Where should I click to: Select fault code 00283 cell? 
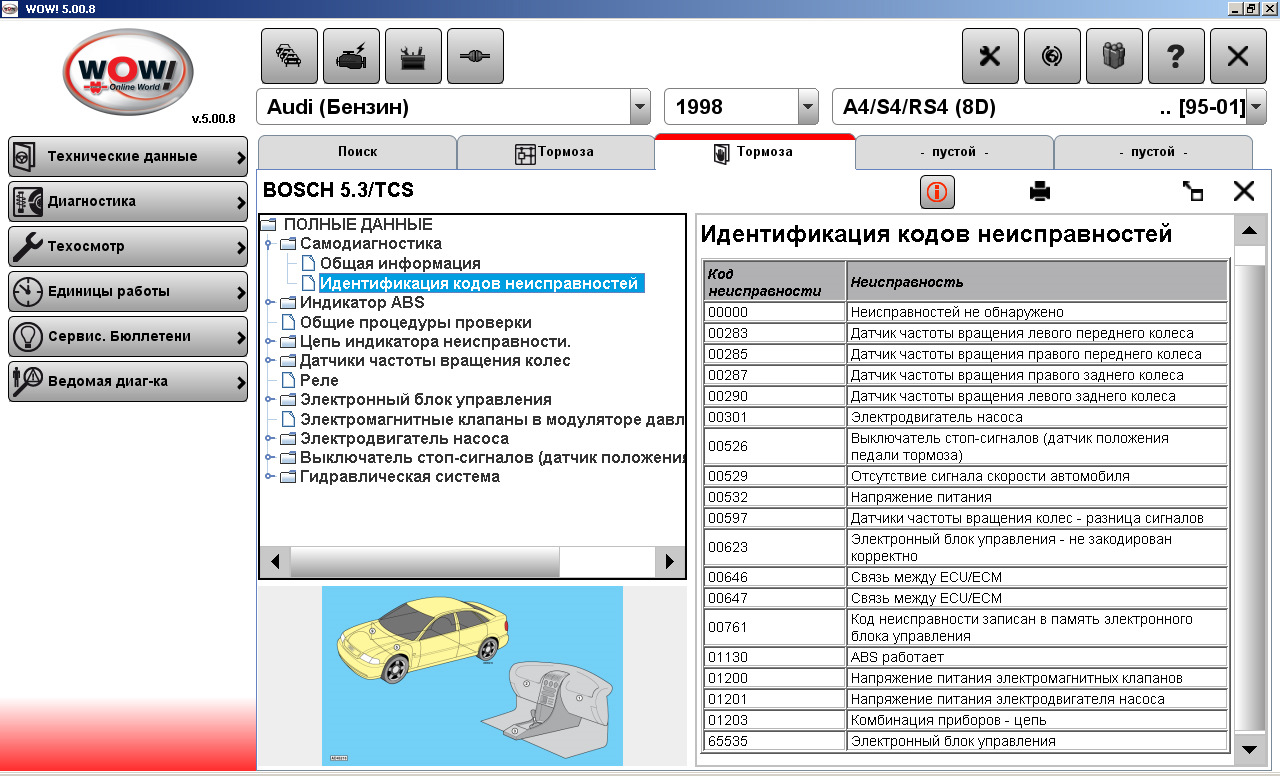pyautogui.click(x=774, y=333)
